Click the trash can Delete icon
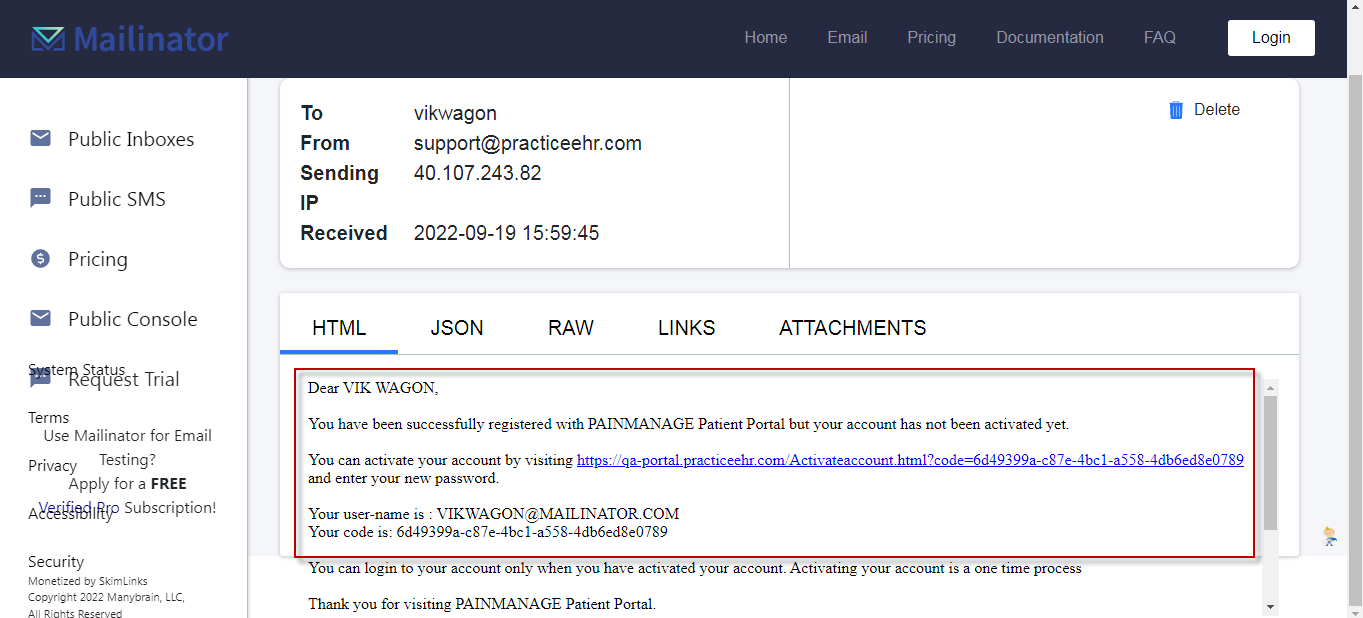 (x=1176, y=110)
